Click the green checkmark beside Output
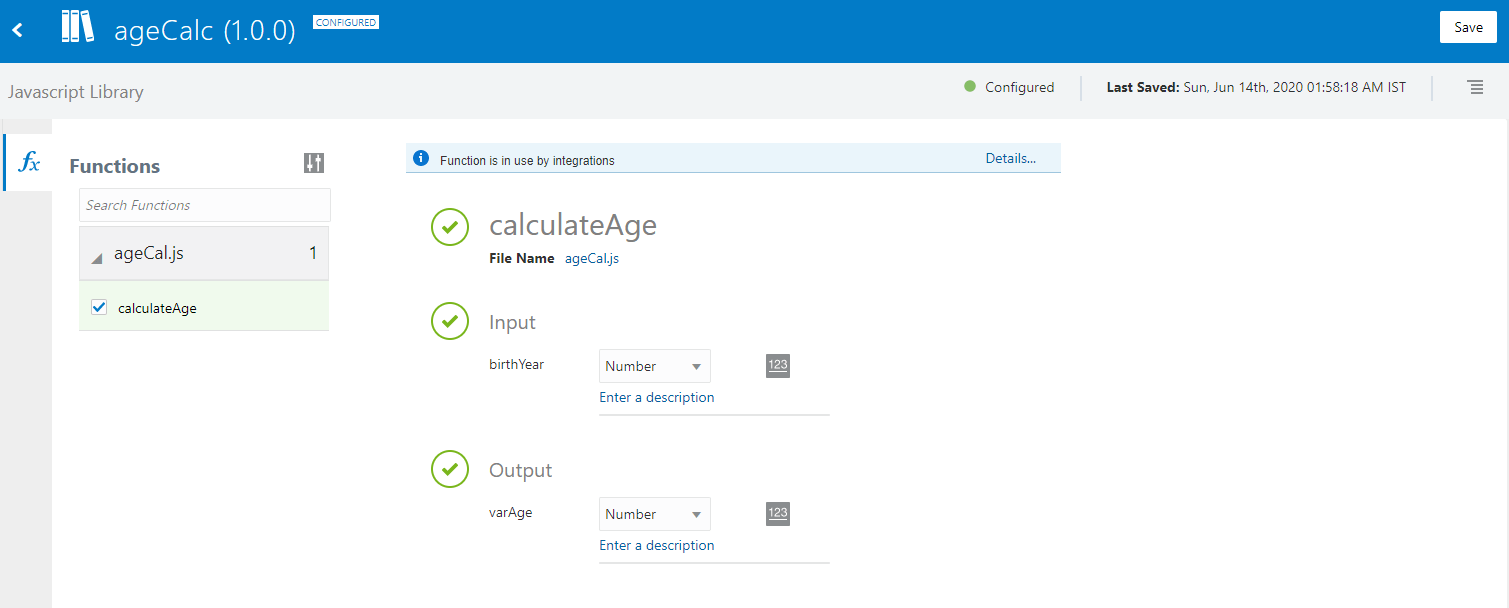1509x608 pixels. click(450, 469)
